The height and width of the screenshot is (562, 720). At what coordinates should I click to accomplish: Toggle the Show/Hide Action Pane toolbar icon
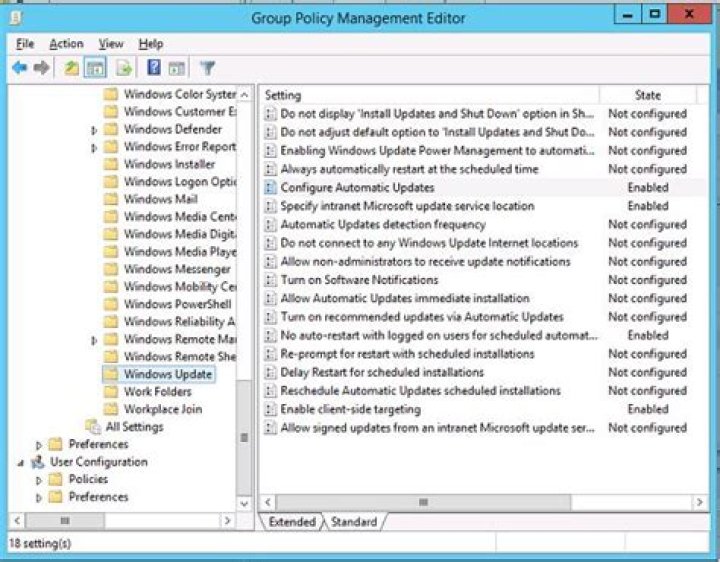[x=177, y=68]
